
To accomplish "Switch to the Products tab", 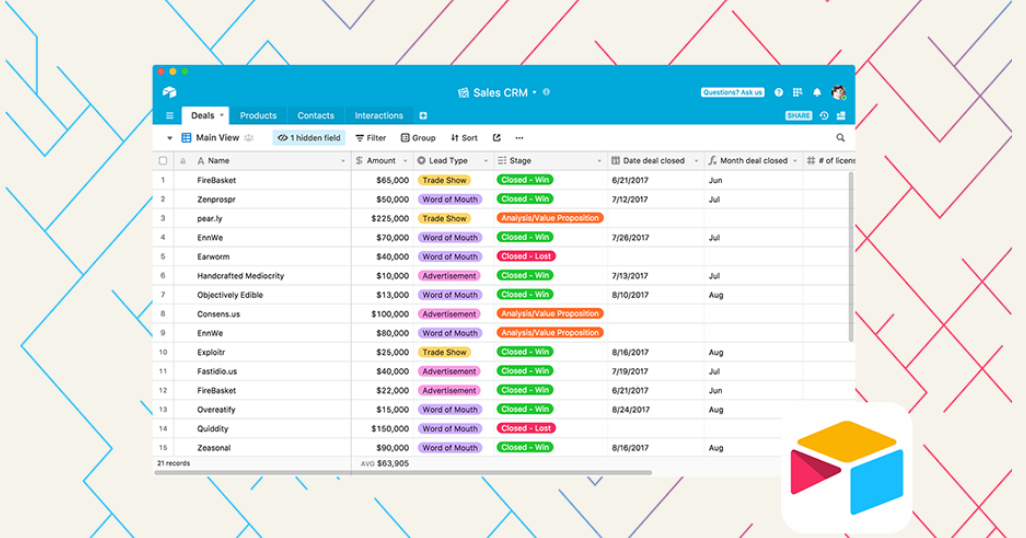I will (258, 116).
